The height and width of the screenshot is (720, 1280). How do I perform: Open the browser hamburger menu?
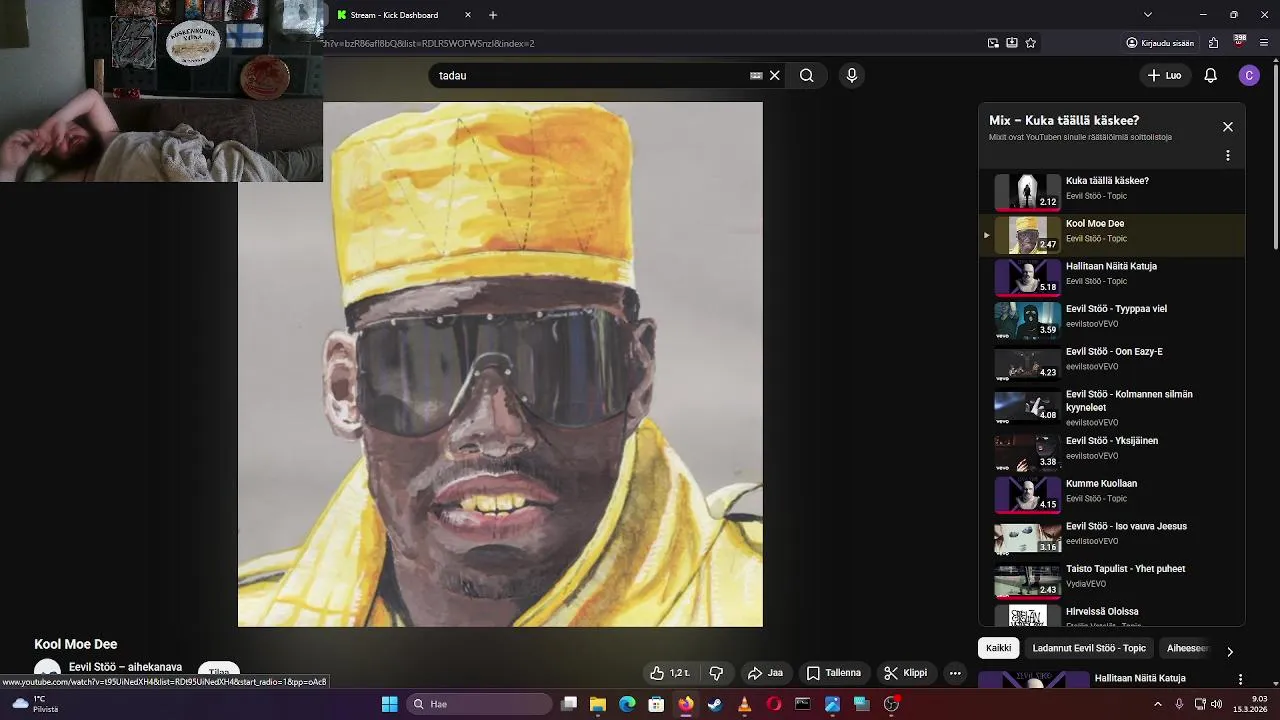(1264, 43)
